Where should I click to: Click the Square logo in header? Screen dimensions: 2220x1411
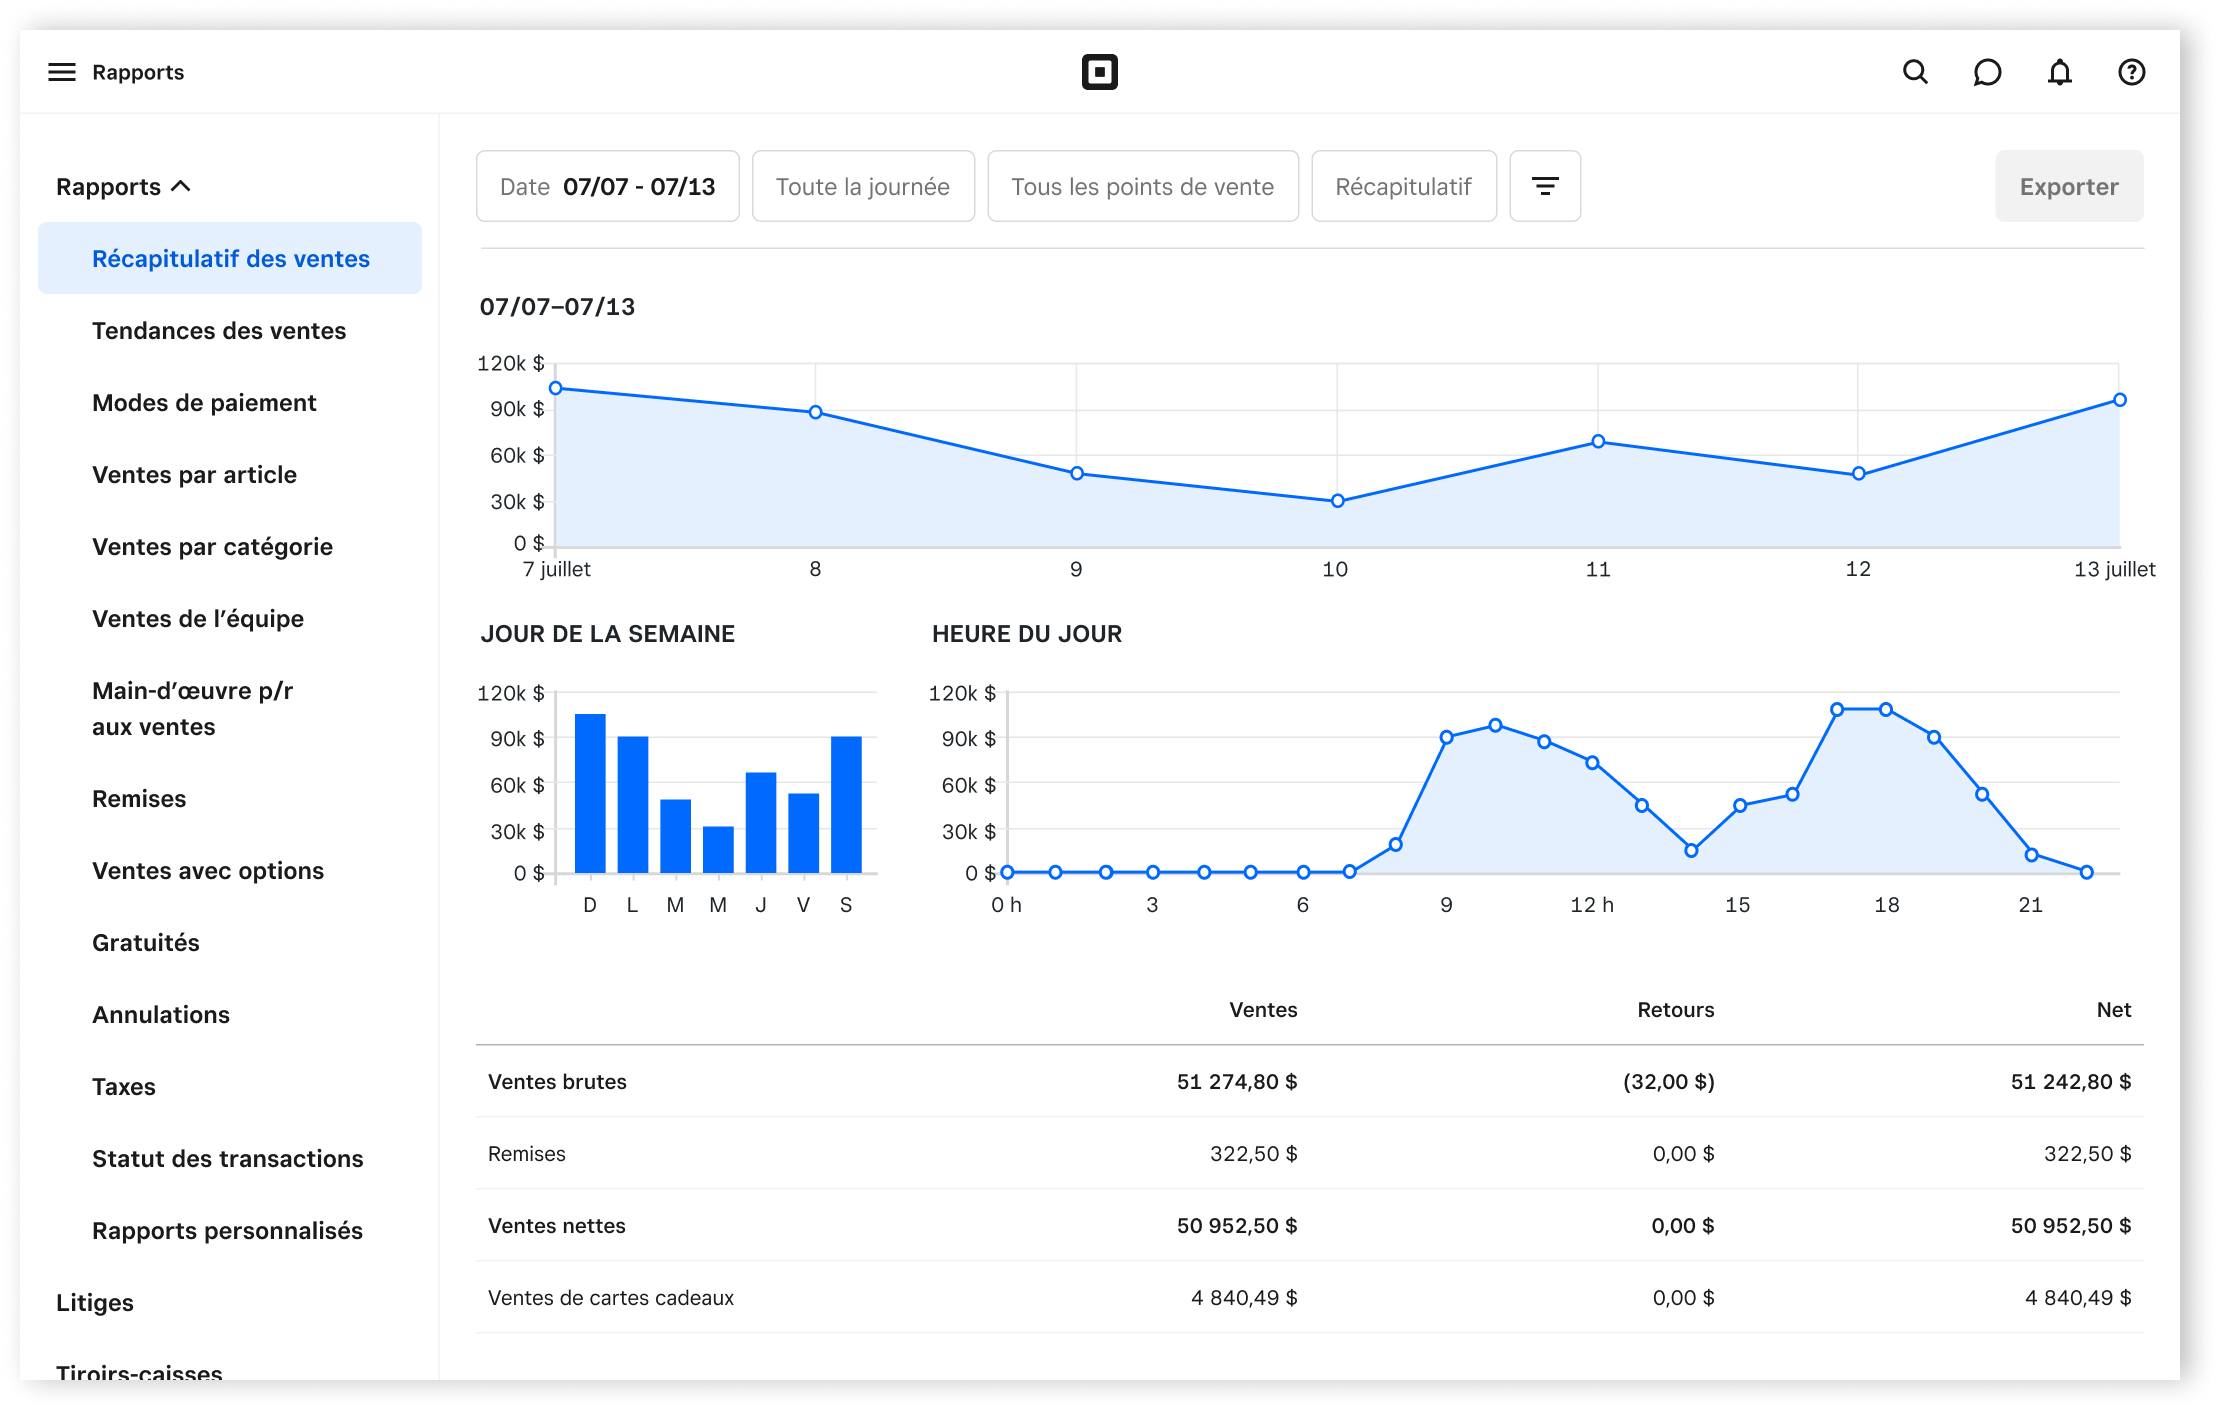[1099, 72]
